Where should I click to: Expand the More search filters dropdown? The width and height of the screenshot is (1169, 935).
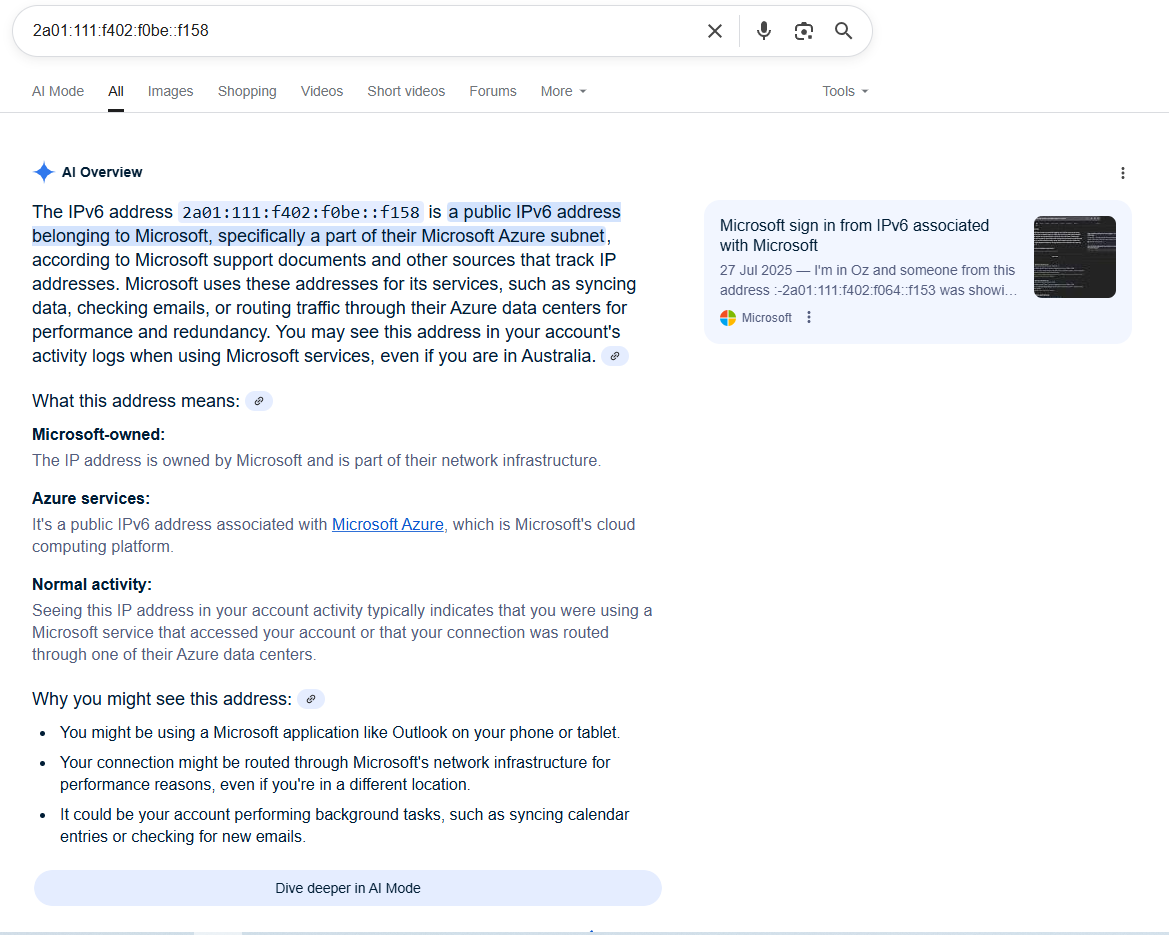564,91
